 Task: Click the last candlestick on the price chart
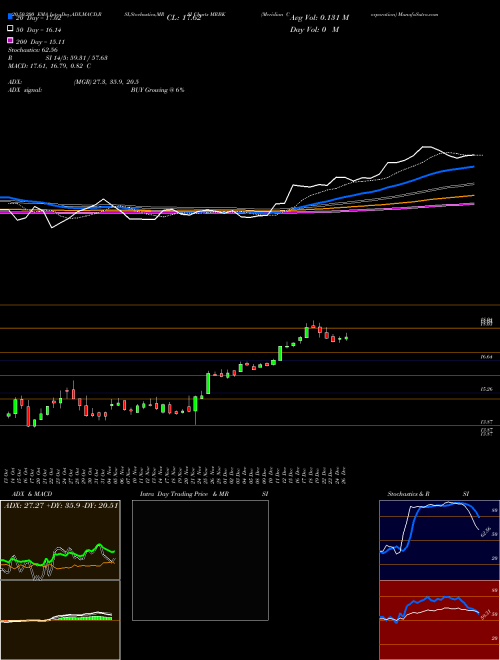(346, 337)
